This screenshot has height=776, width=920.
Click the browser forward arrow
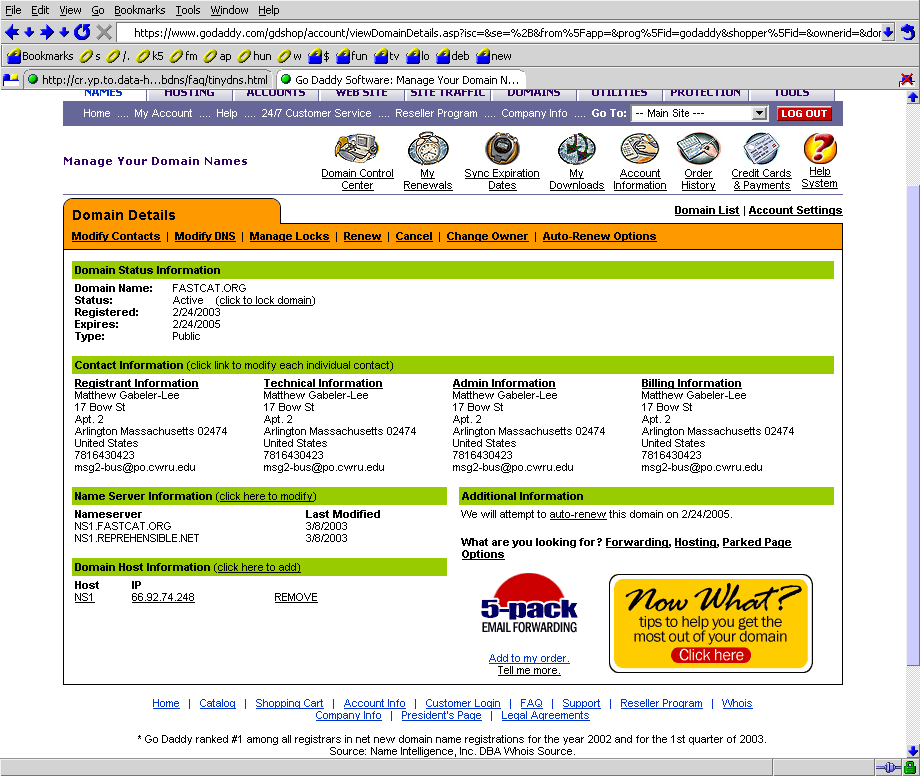coord(47,32)
